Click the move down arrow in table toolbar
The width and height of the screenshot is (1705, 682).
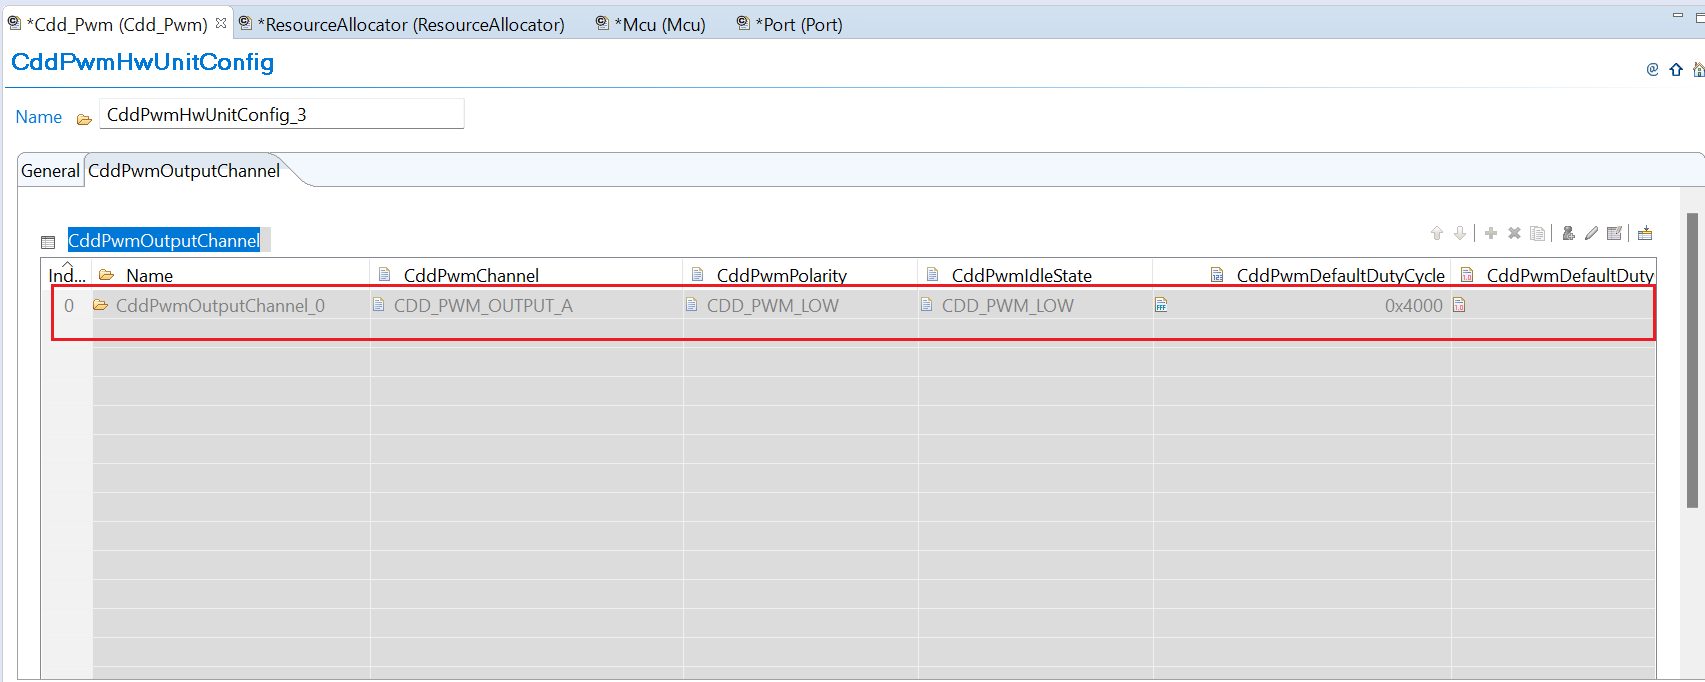1460,233
